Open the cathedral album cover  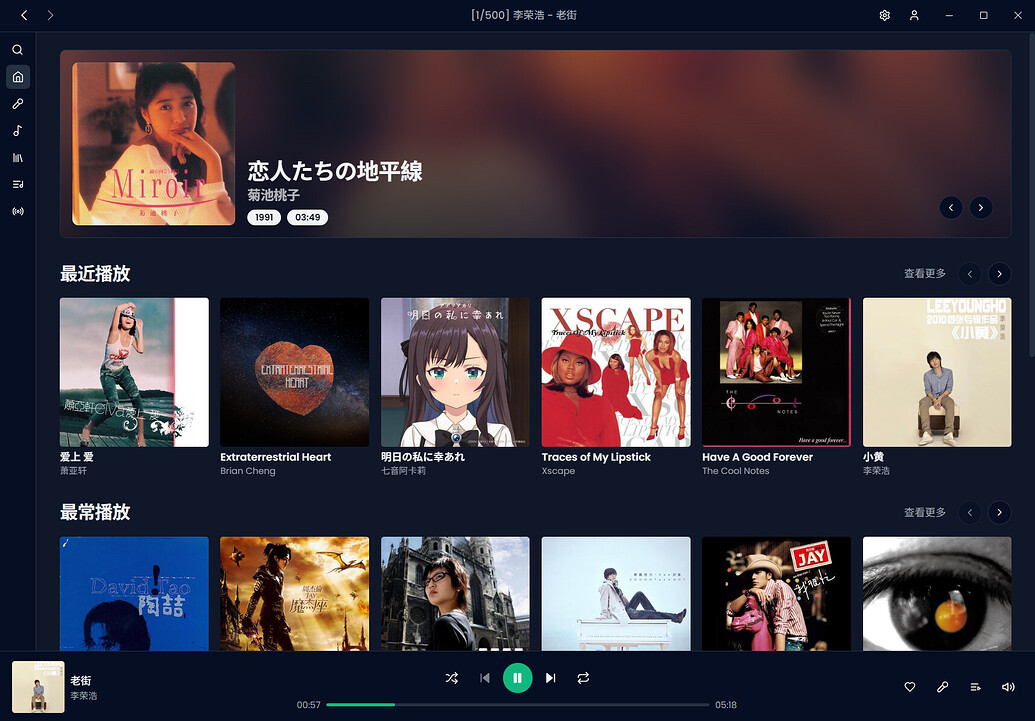[455, 594]
